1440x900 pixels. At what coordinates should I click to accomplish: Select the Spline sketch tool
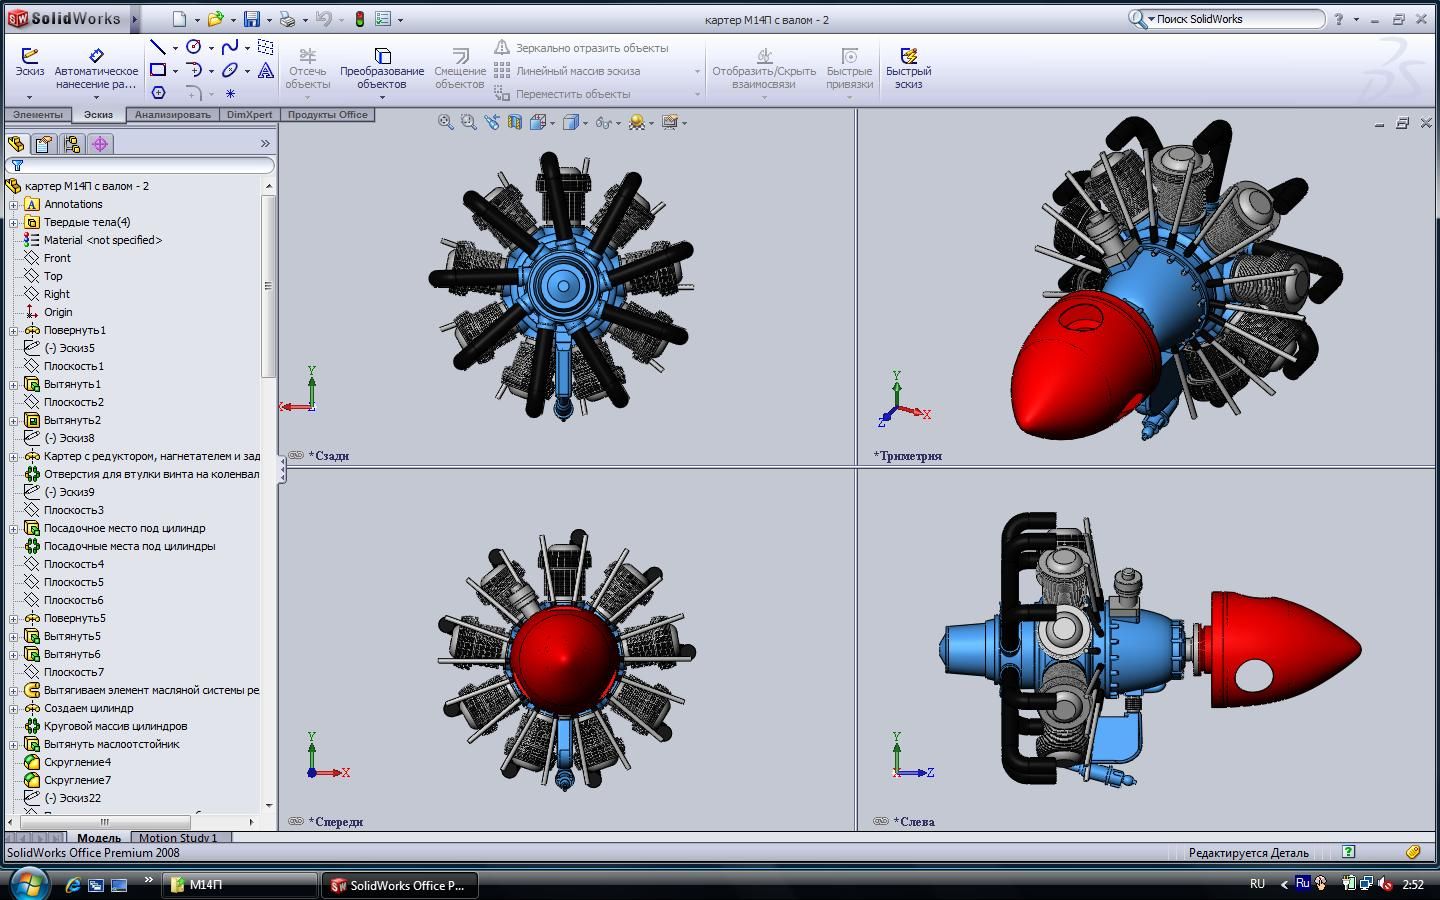(230, 47)
